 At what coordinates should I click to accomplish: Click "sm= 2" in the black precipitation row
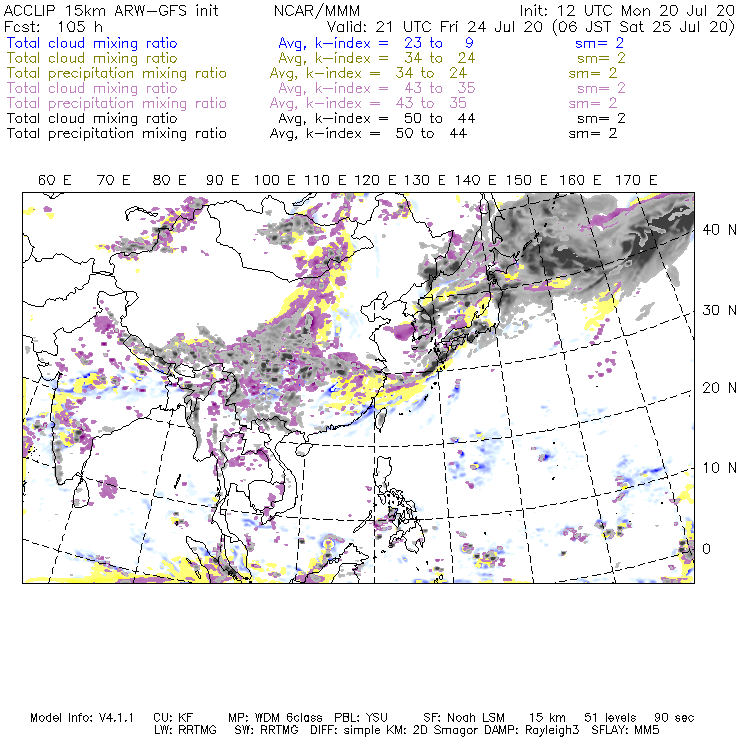coord(593,134)
